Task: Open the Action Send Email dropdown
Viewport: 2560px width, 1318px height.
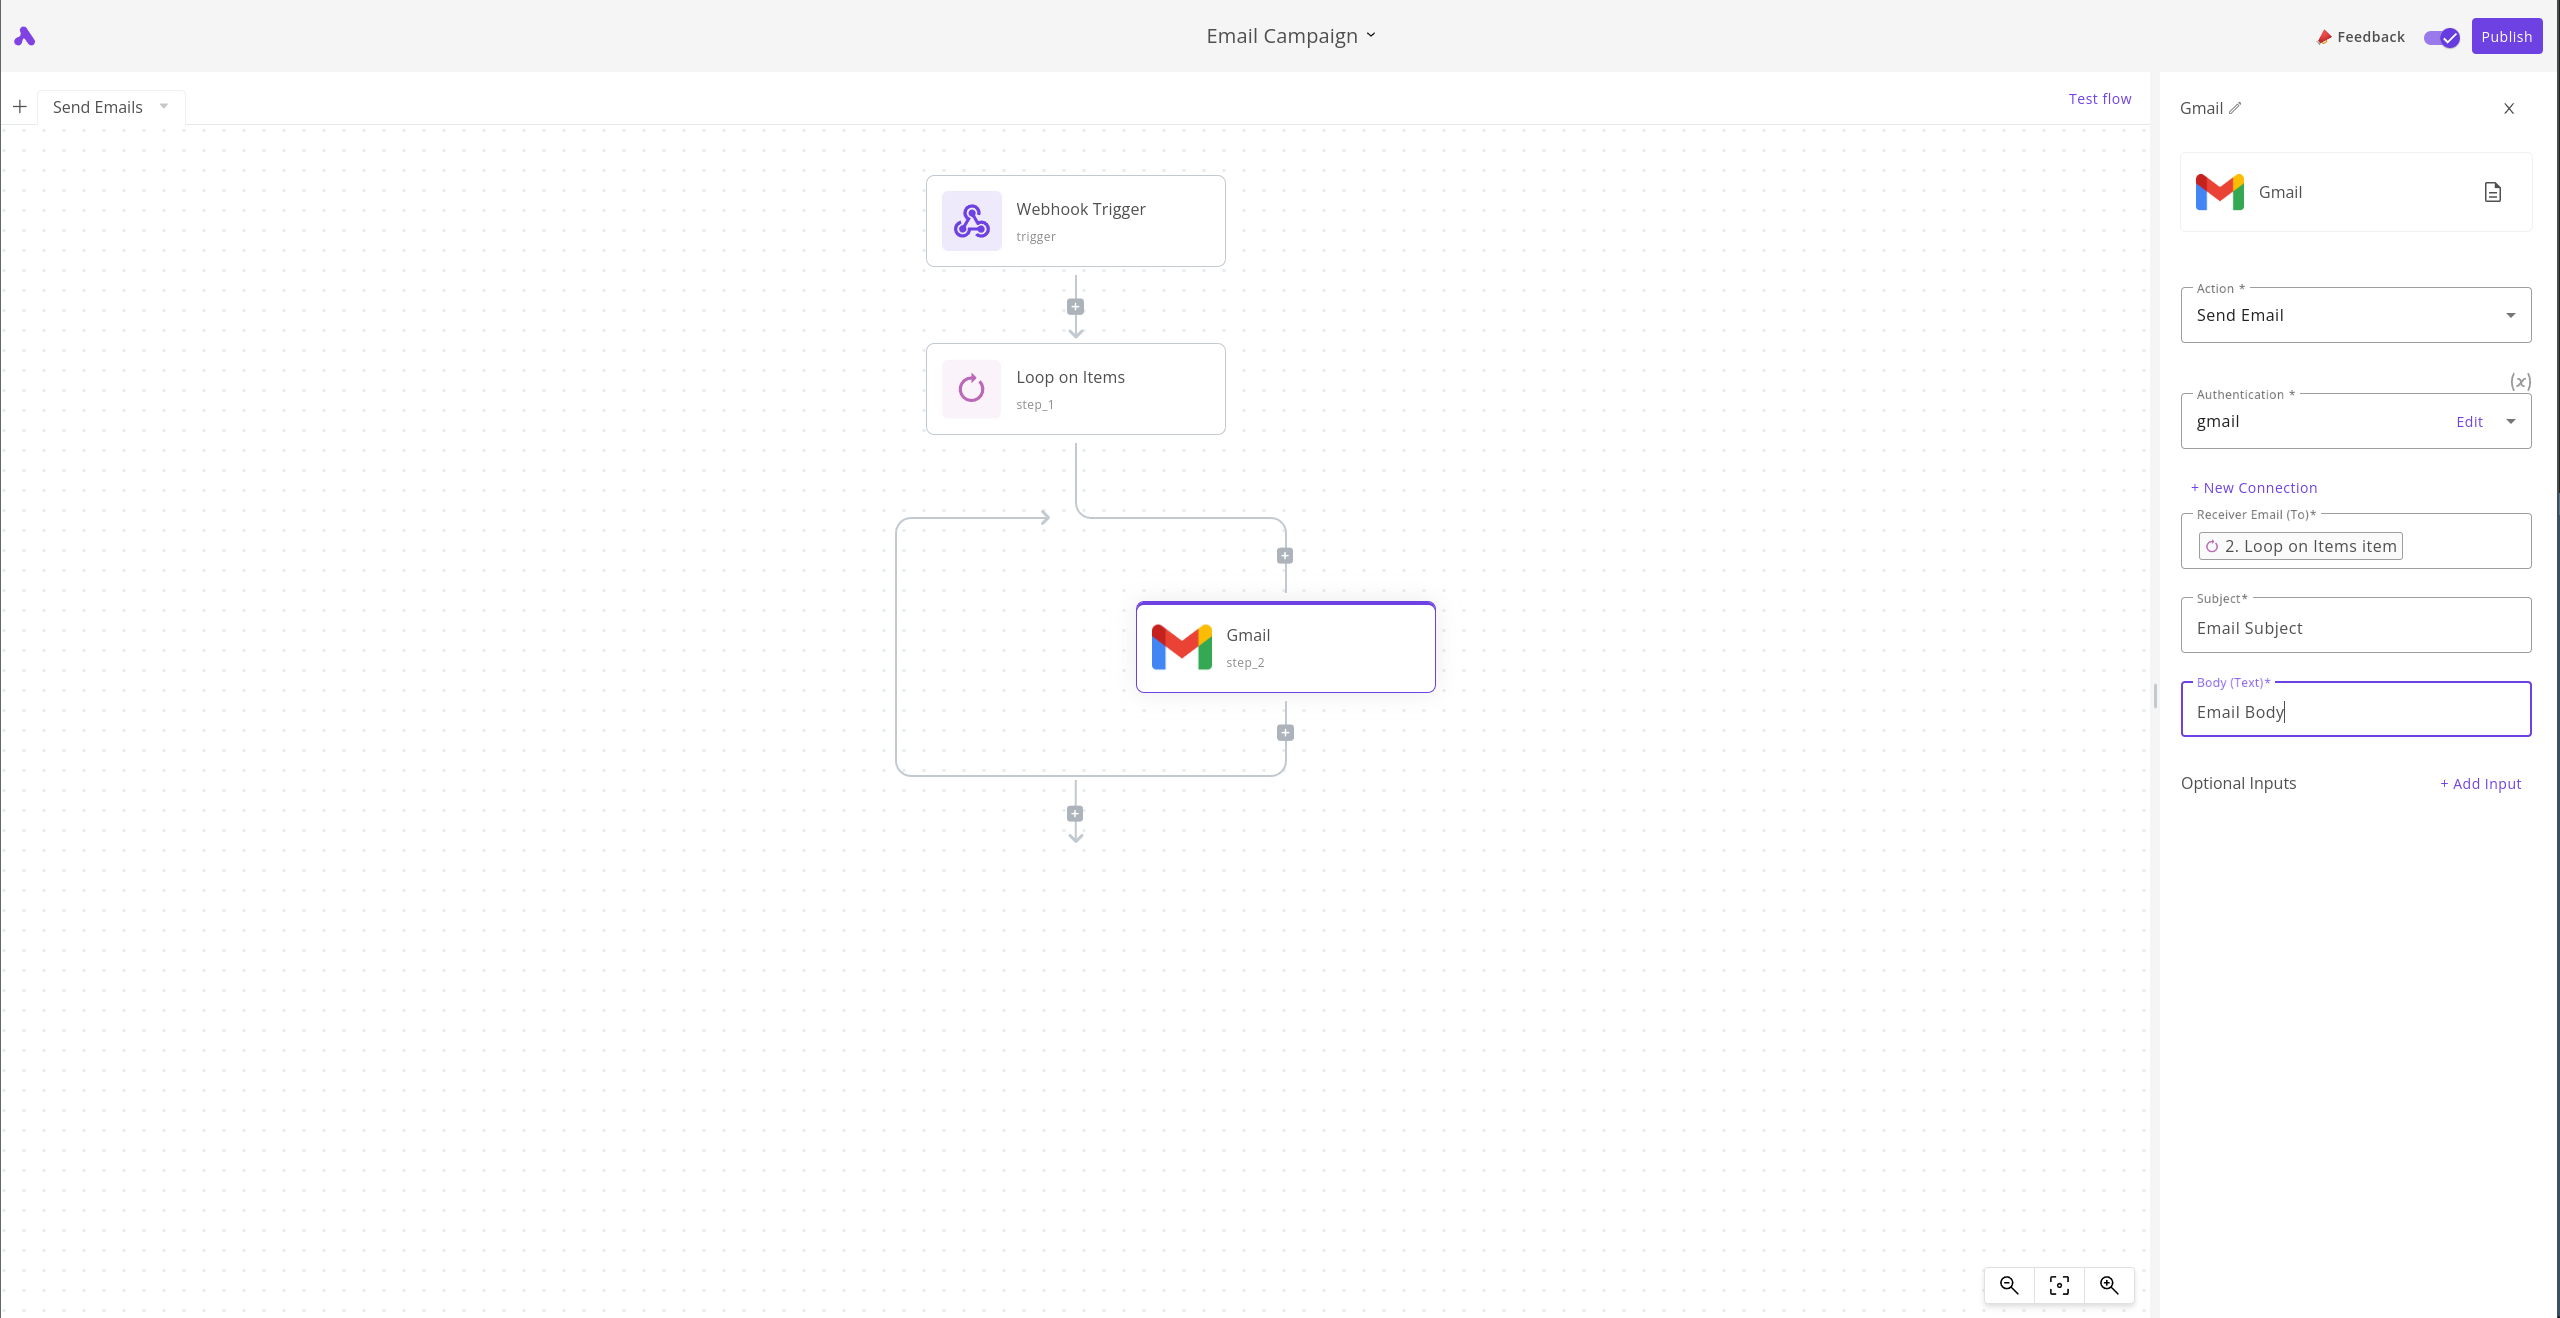Action: tap(2355, 315)
